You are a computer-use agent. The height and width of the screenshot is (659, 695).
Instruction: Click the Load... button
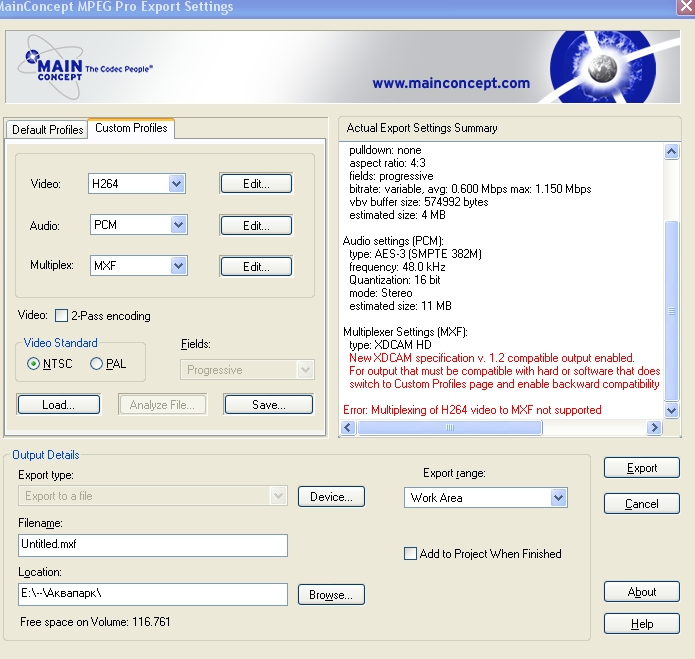pyautogui.click(x=59, y=405)
